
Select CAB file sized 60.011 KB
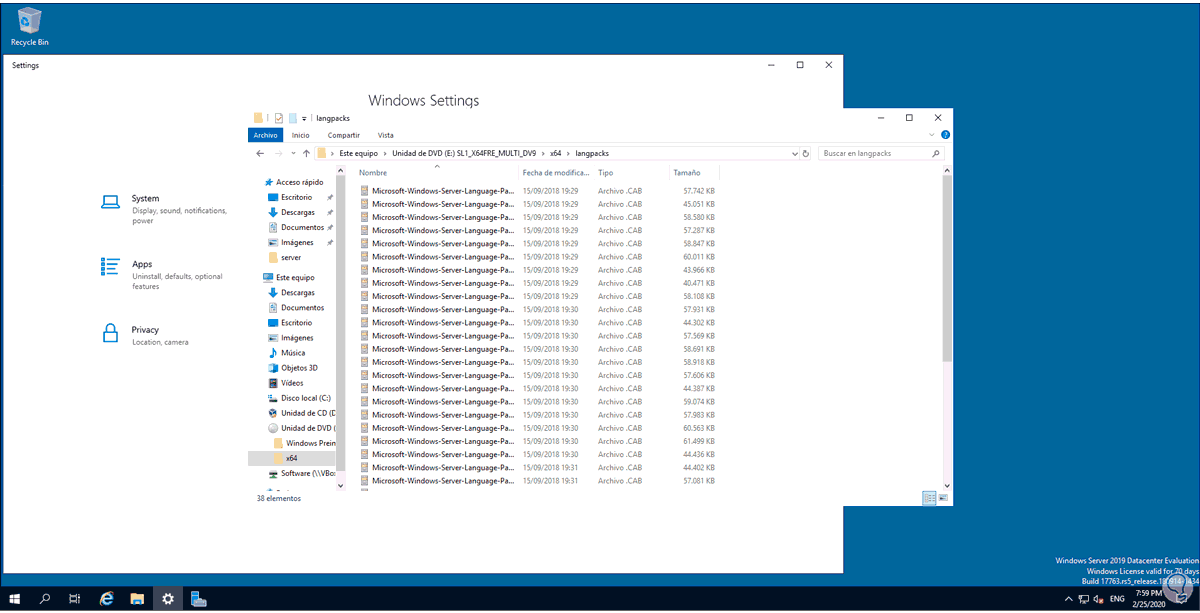click(x=538, y=256)
